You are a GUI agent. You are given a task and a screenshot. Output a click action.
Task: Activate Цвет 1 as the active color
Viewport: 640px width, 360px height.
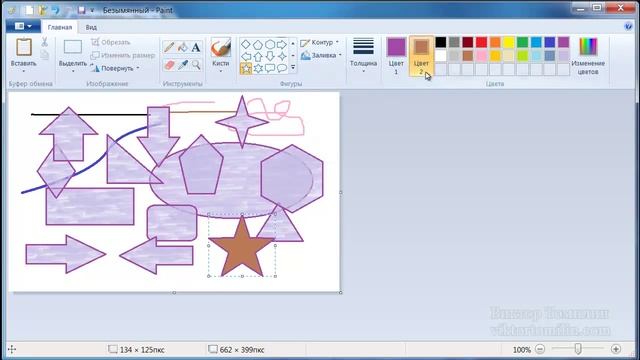396,56
